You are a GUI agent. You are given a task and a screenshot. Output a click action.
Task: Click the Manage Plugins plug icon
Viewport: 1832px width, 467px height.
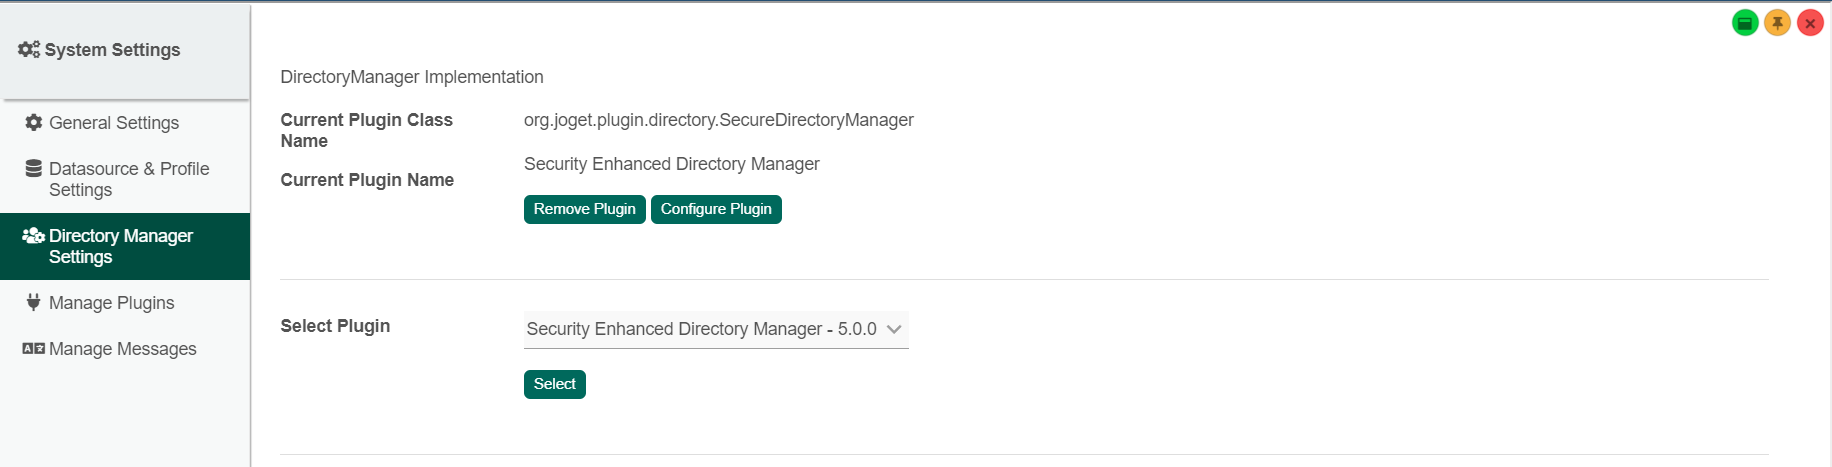[x=34, y=302]
